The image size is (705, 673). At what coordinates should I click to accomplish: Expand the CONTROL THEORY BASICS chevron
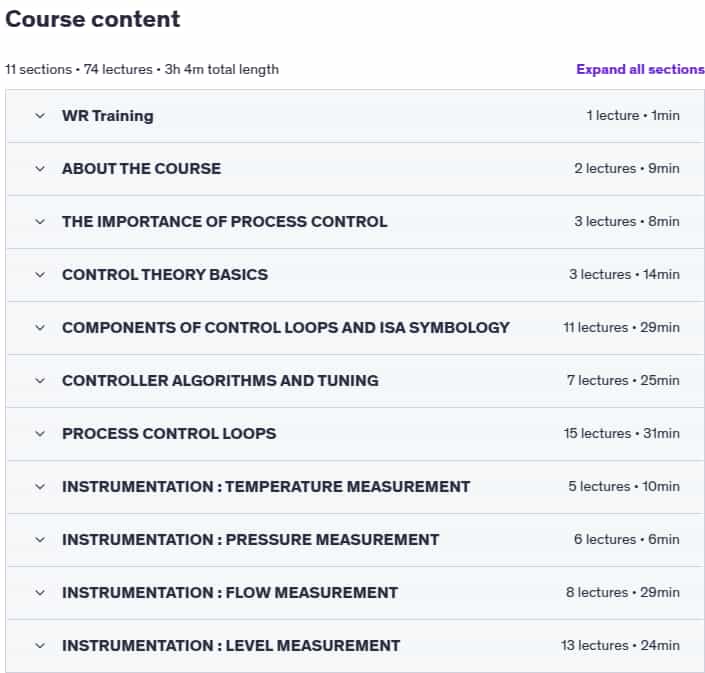pyautogui.click(x=40, y=275)
